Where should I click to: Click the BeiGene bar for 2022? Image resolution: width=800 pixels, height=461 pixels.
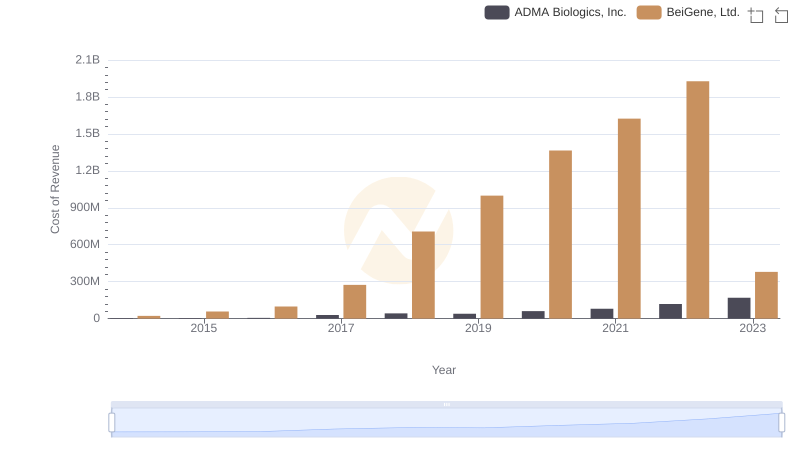pos(697,200)
